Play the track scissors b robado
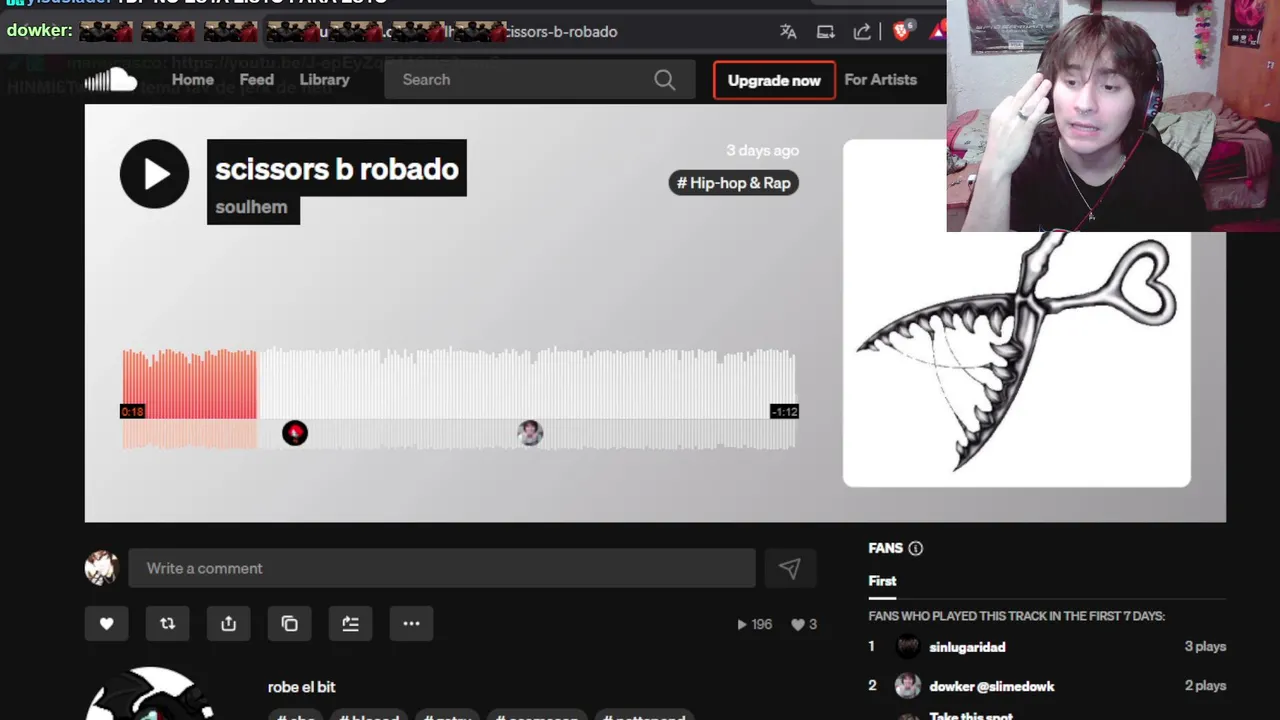The height and width of the screenshot is (720, 1280). pyautogui.click(x=154, y=174)
